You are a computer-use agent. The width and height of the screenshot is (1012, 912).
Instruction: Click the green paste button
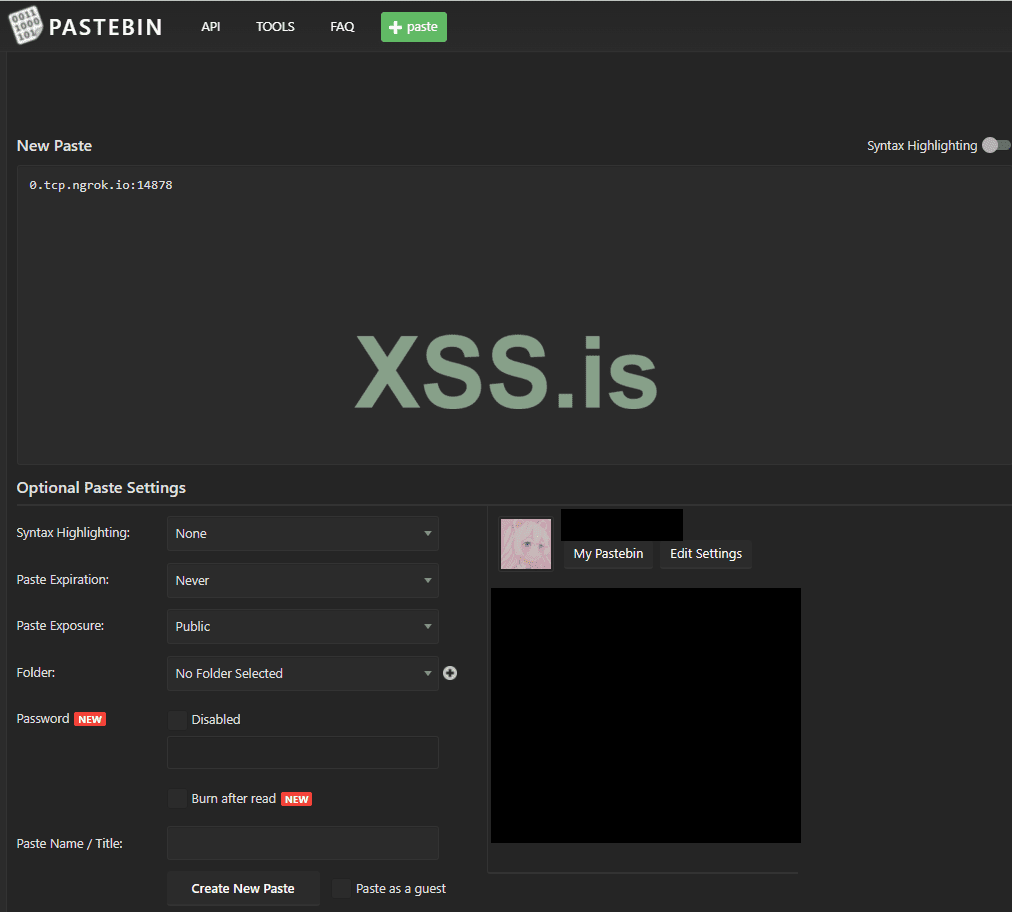pos(414,27)
